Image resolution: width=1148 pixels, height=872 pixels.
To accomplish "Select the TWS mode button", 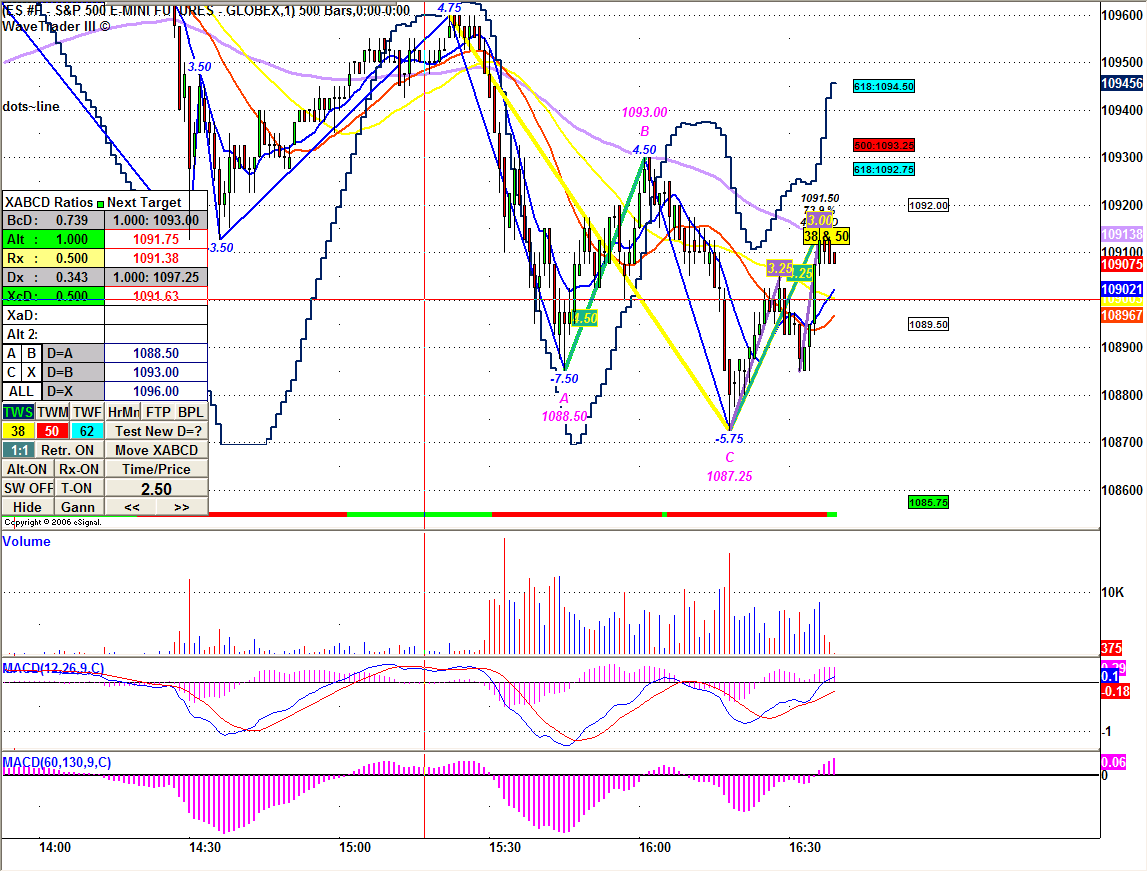I will (18, 412).
